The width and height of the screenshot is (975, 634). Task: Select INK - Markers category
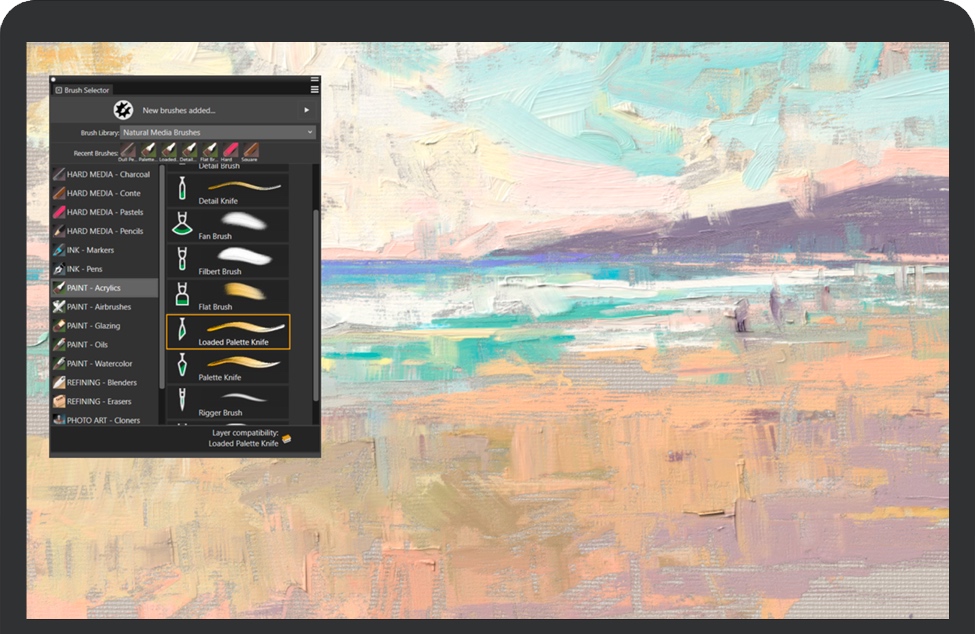click(x=104, y=250)
